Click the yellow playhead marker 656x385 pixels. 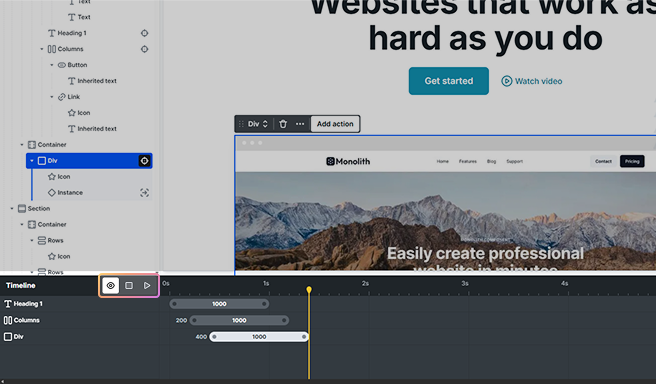(x=309, y=290)
